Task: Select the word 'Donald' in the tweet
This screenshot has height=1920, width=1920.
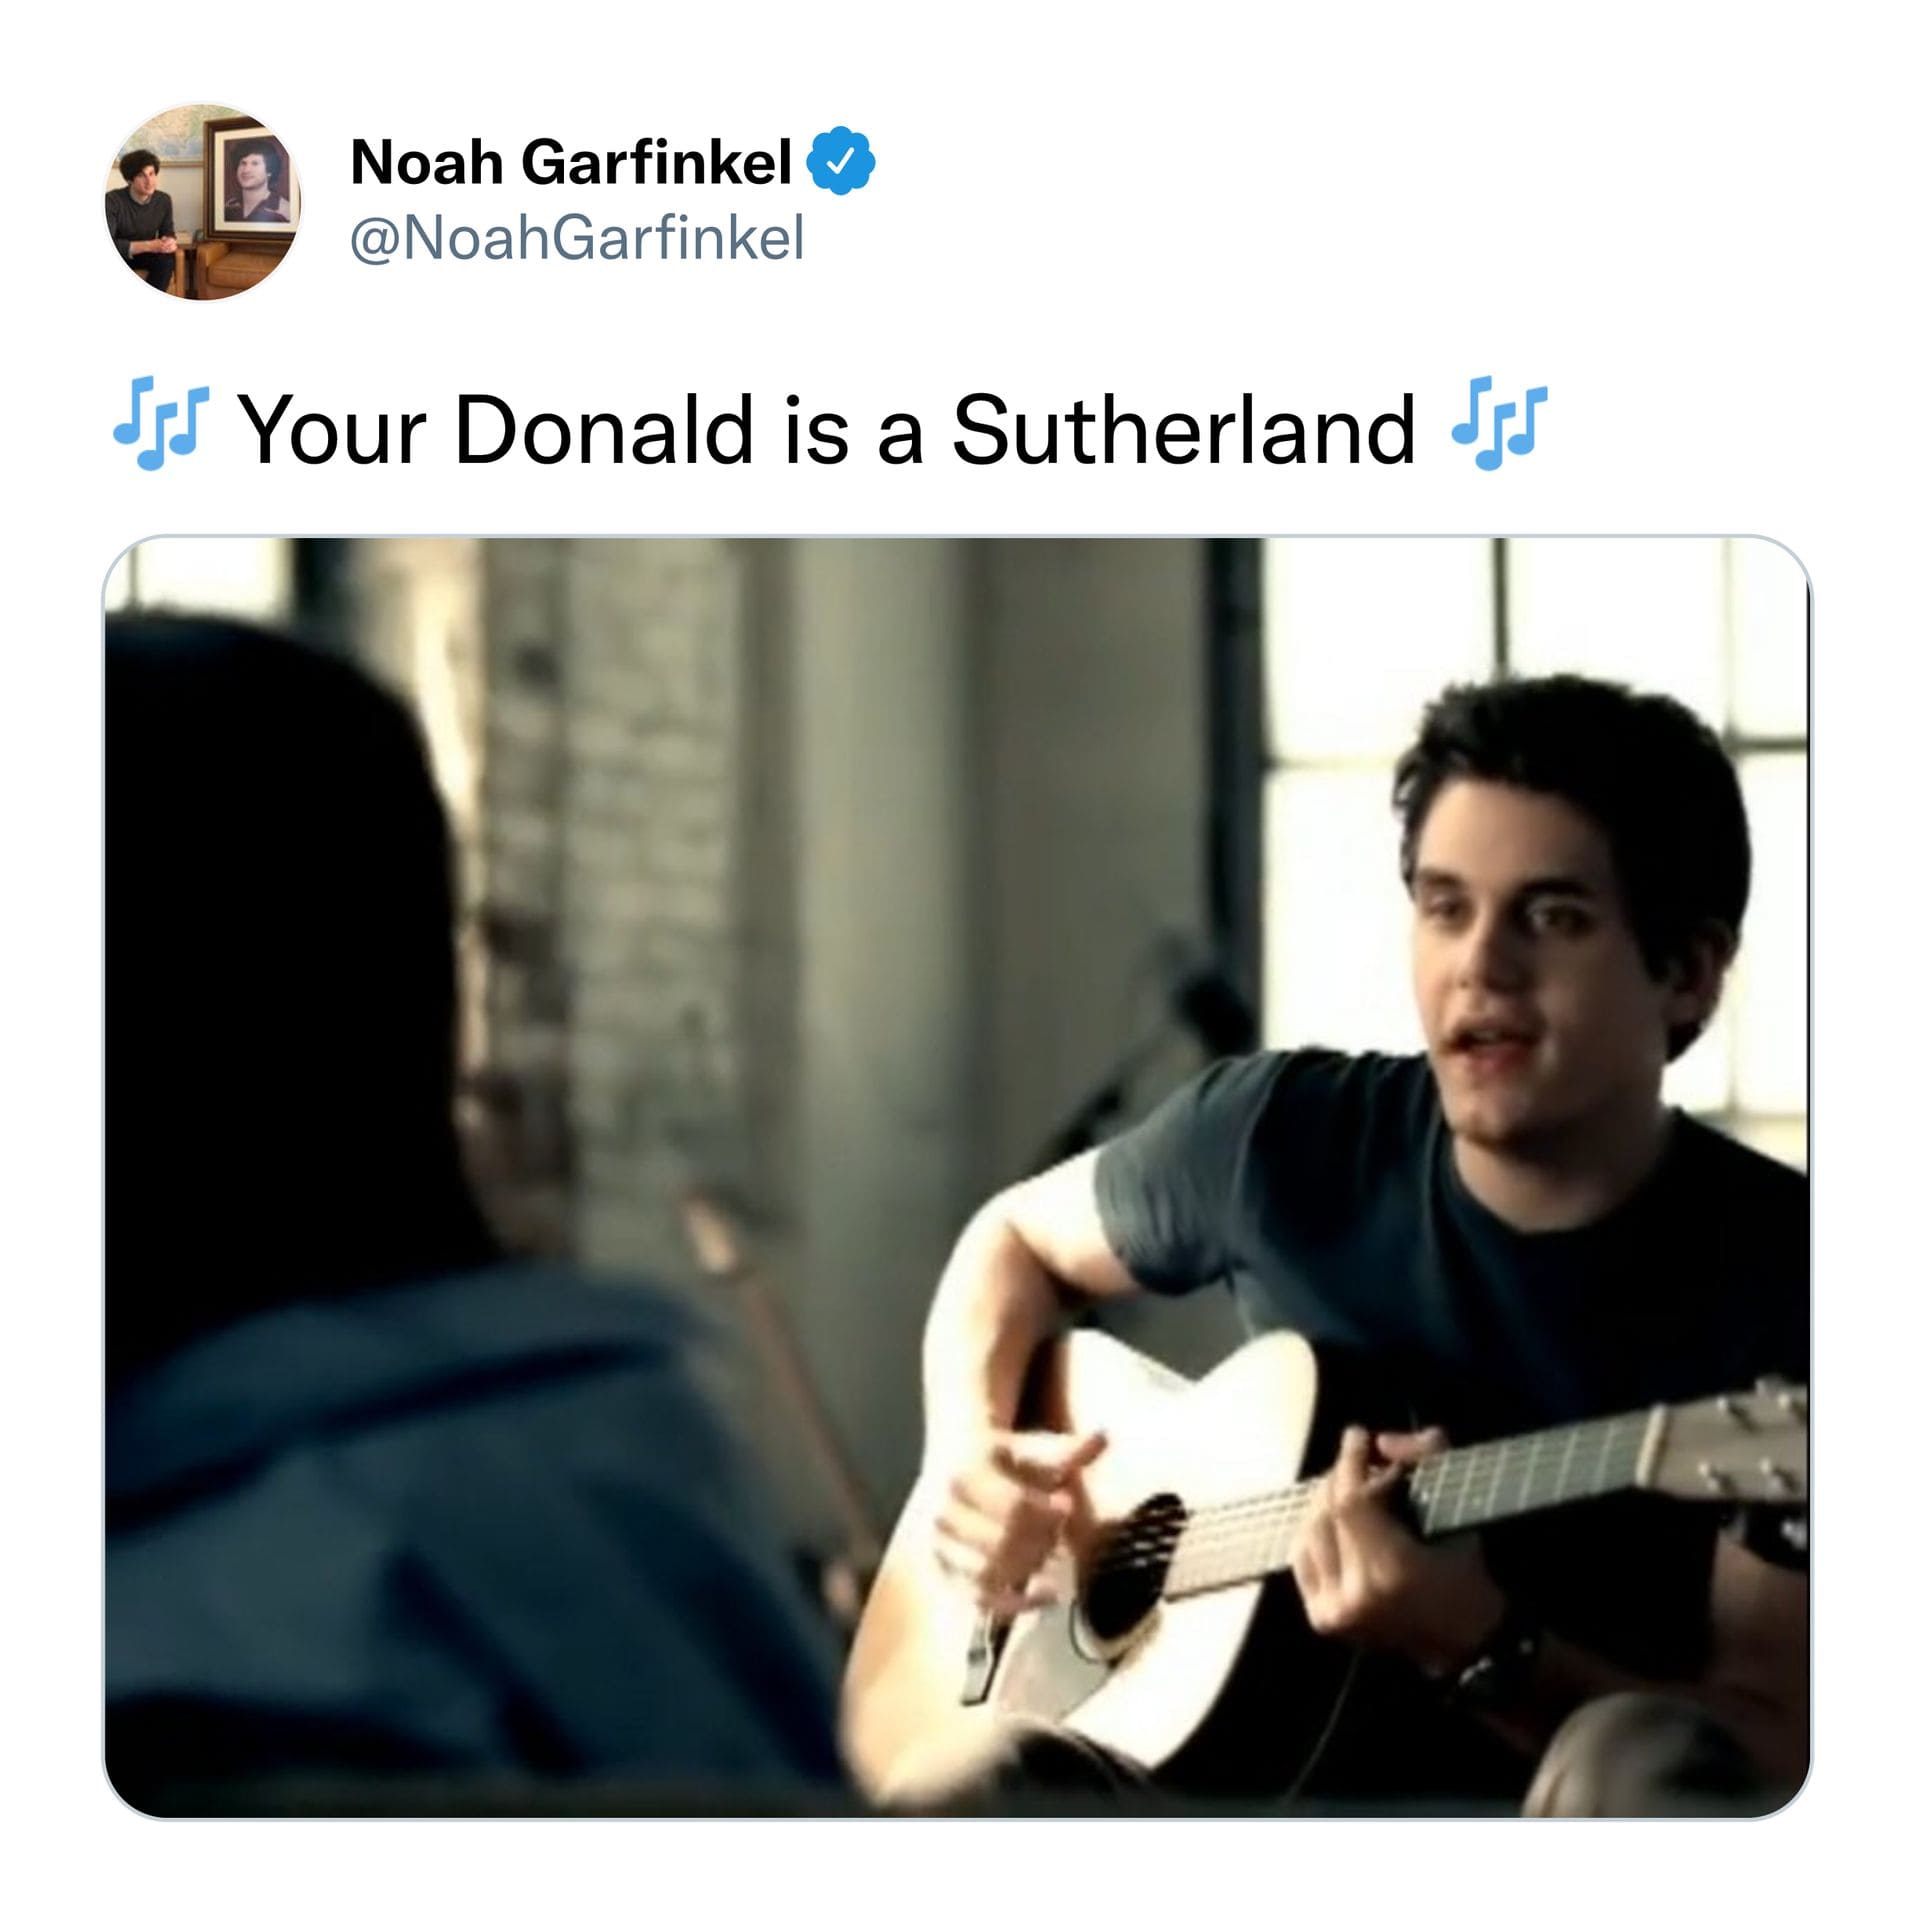Action: (603, 429)
